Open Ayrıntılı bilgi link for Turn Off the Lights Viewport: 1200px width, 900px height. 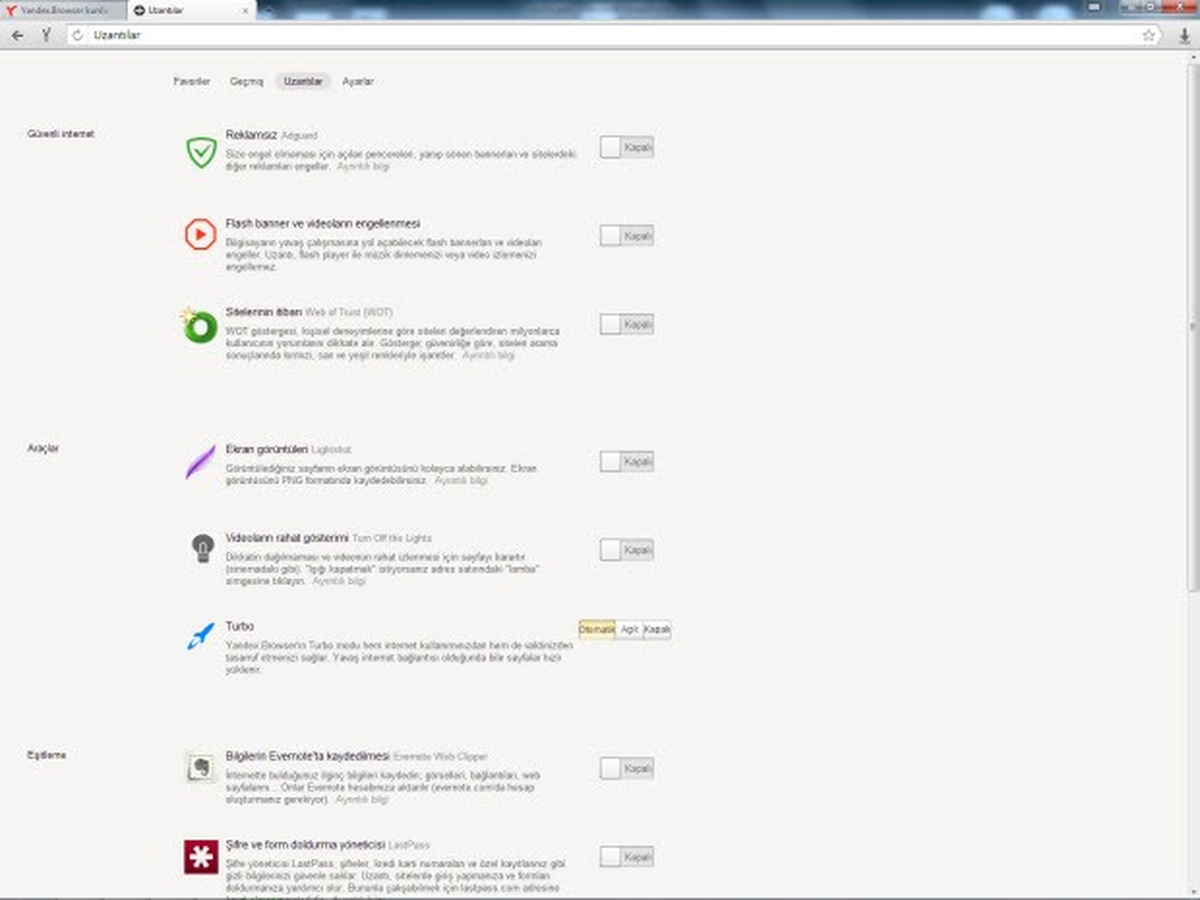(x=339, y=580)
